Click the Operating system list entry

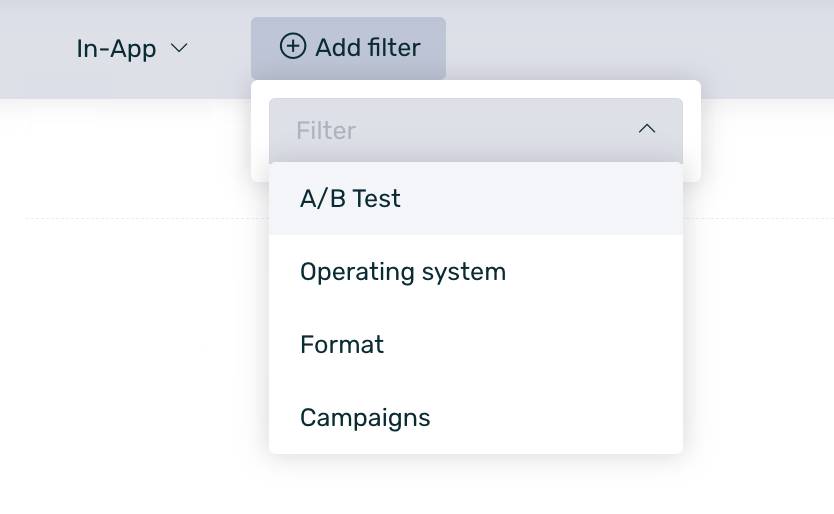pos(403,272)
